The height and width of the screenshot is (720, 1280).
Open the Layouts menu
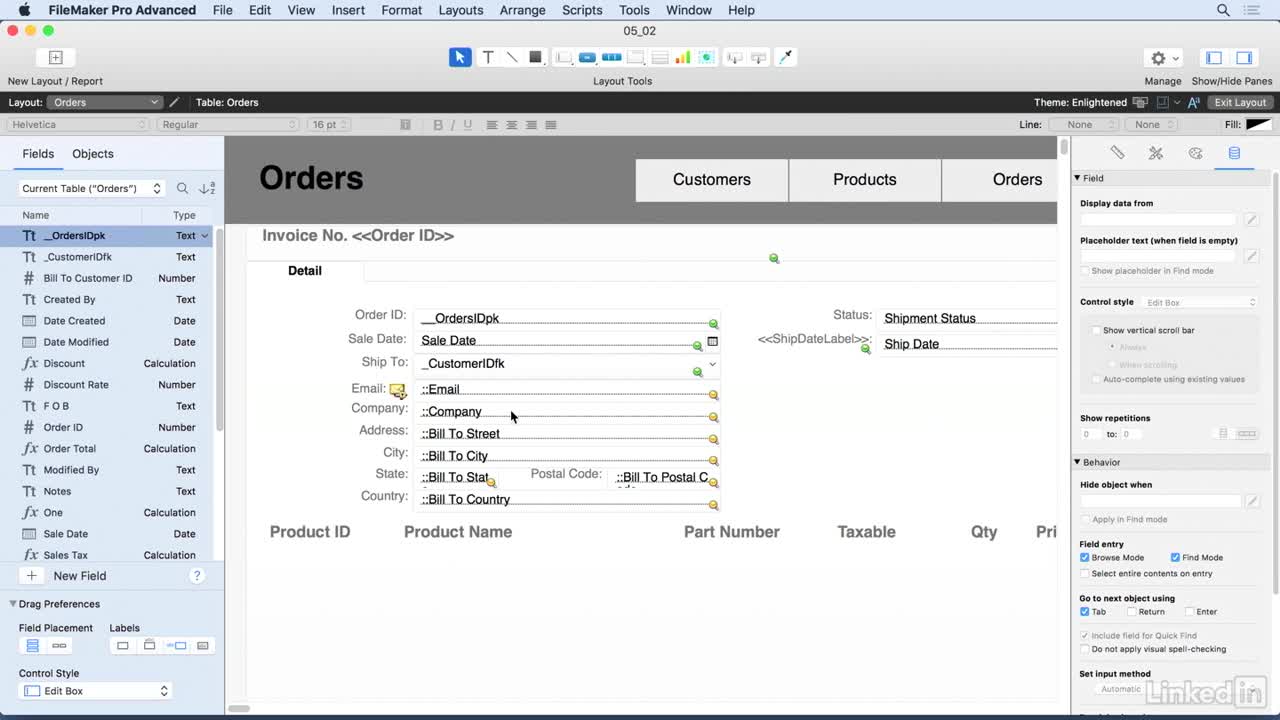[460, 10]
